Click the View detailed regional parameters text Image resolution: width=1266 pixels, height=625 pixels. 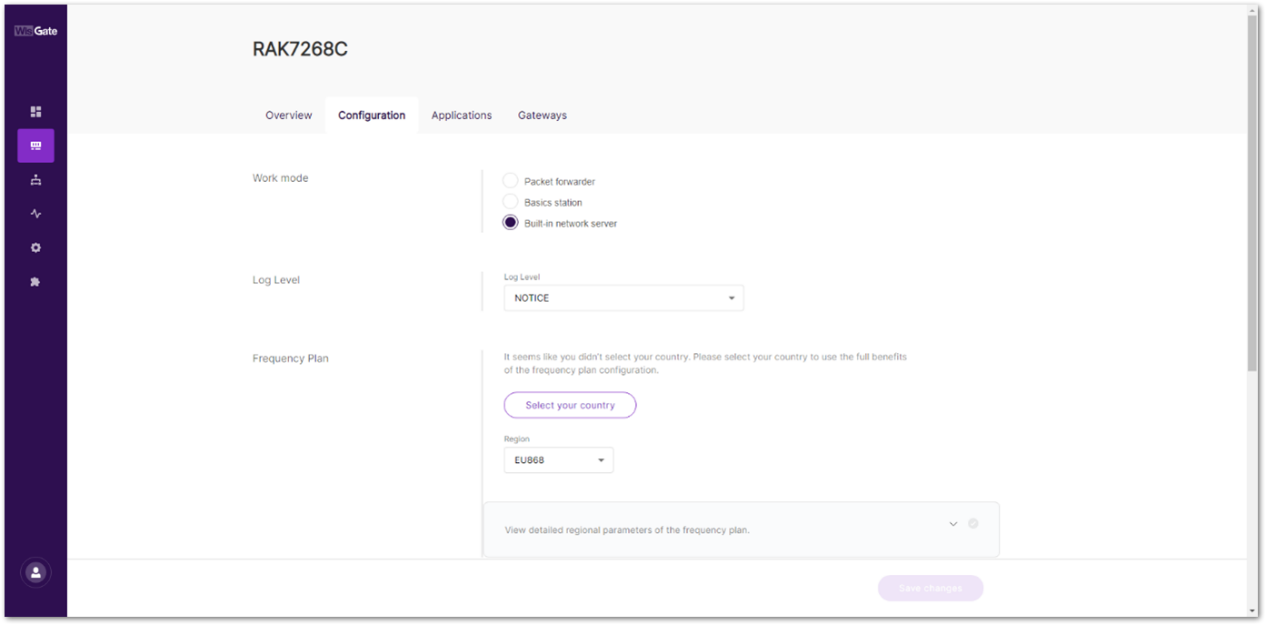[627, 530]
